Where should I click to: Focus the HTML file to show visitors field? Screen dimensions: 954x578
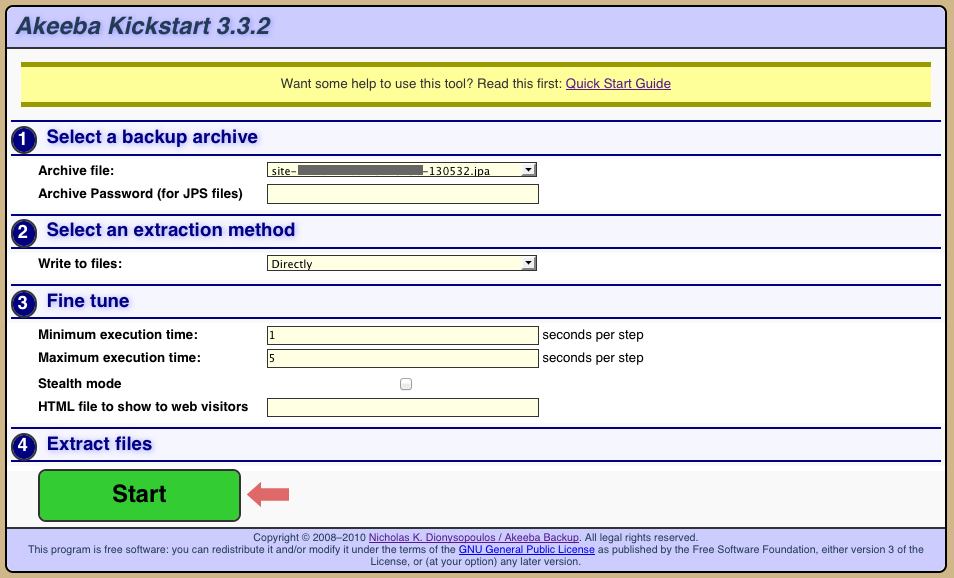click(402, 407)
